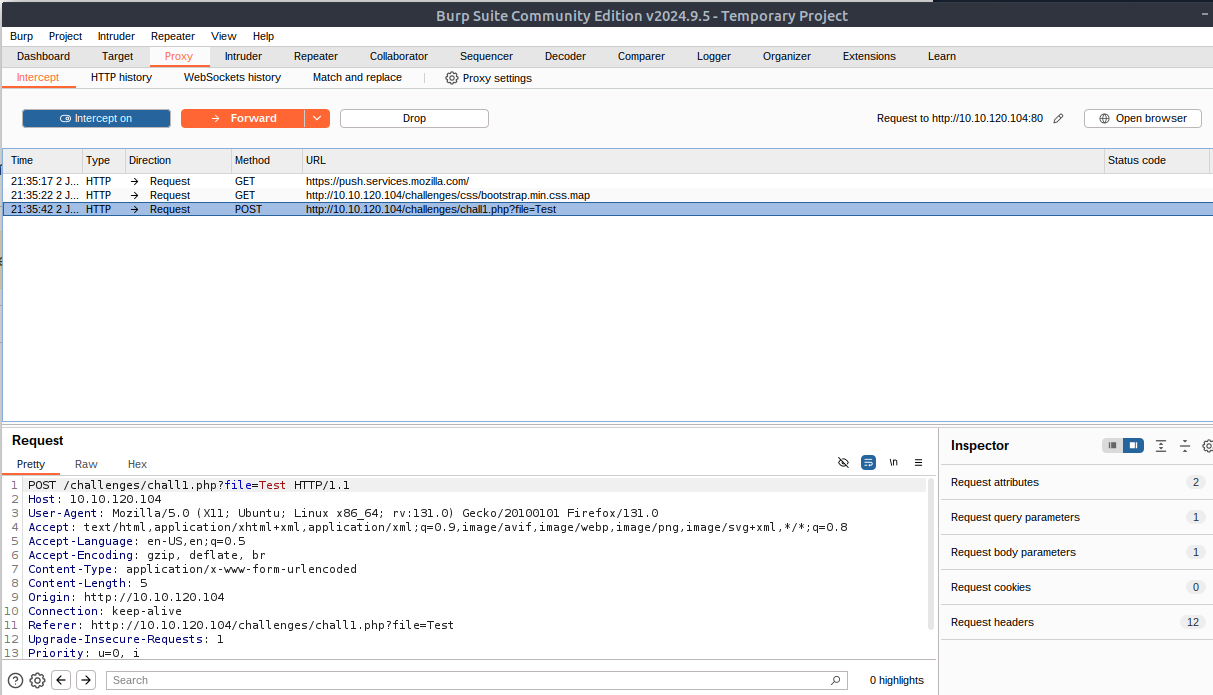Expand Request attributes in Inspector
Viewport: 1213px width, 695px height.
[x=1077, y=482]
